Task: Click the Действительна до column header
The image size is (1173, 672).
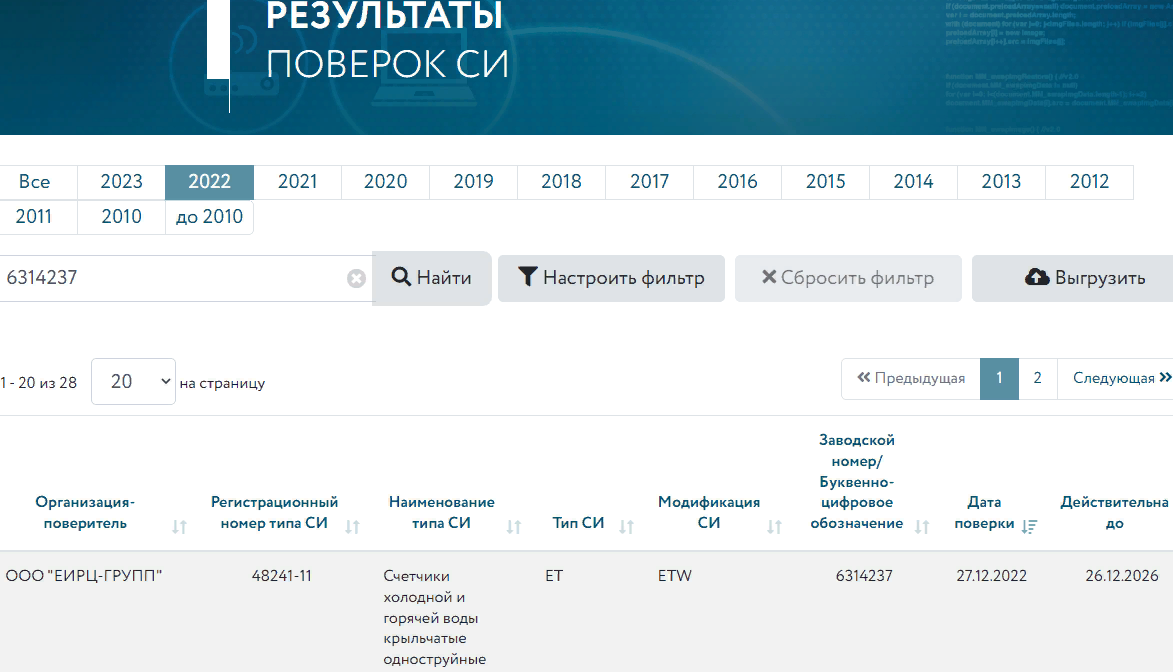Action: pyautogui.click(x=1115, y=513)
